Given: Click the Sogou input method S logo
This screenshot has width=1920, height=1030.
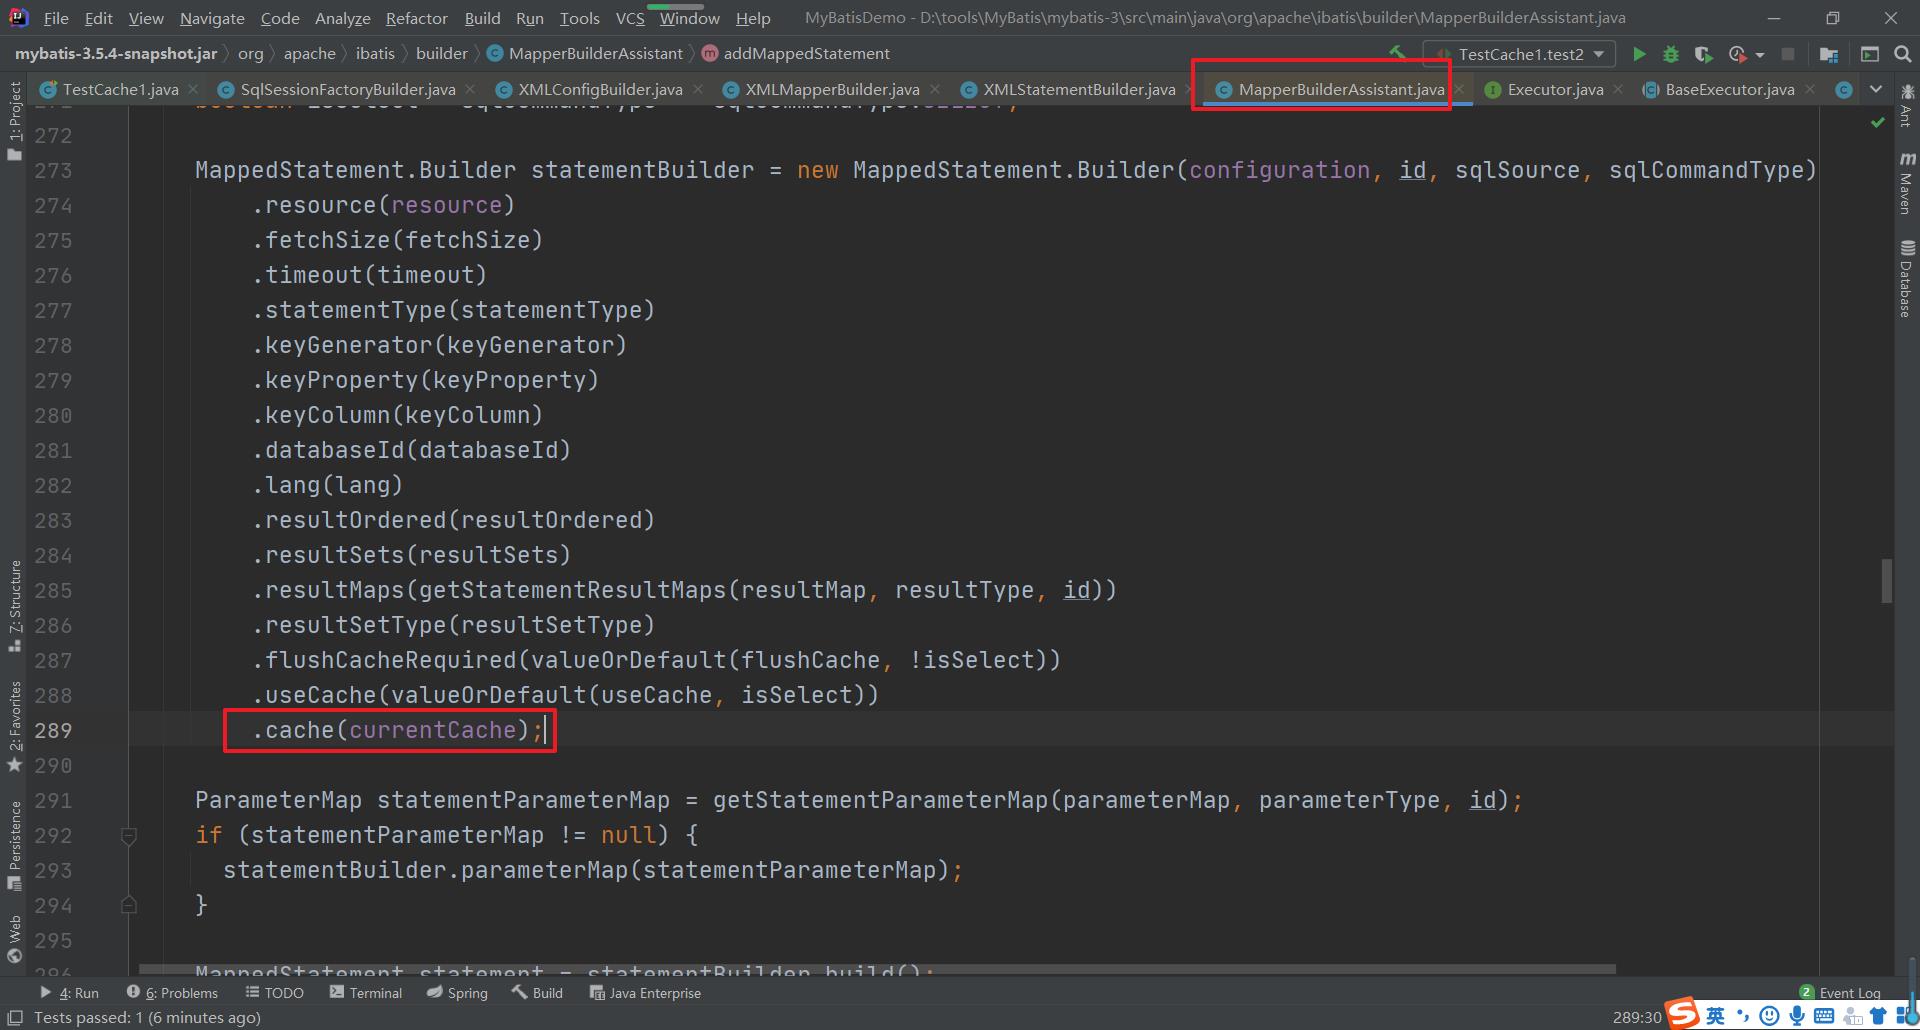Looking at the screenshot, I should 1682,1014.
